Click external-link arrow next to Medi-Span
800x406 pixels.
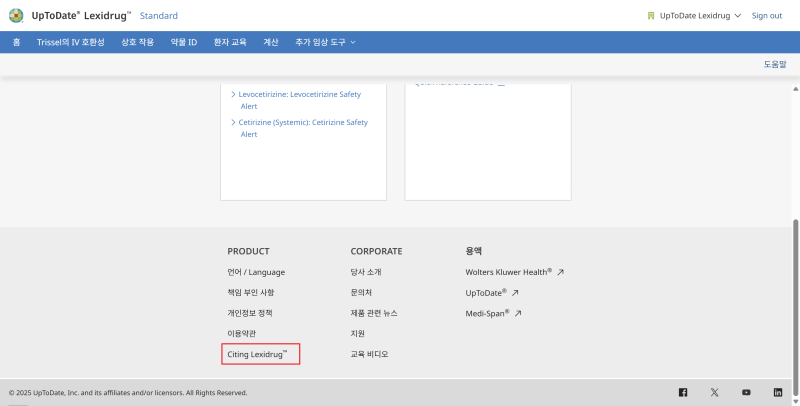pos(517,313)
